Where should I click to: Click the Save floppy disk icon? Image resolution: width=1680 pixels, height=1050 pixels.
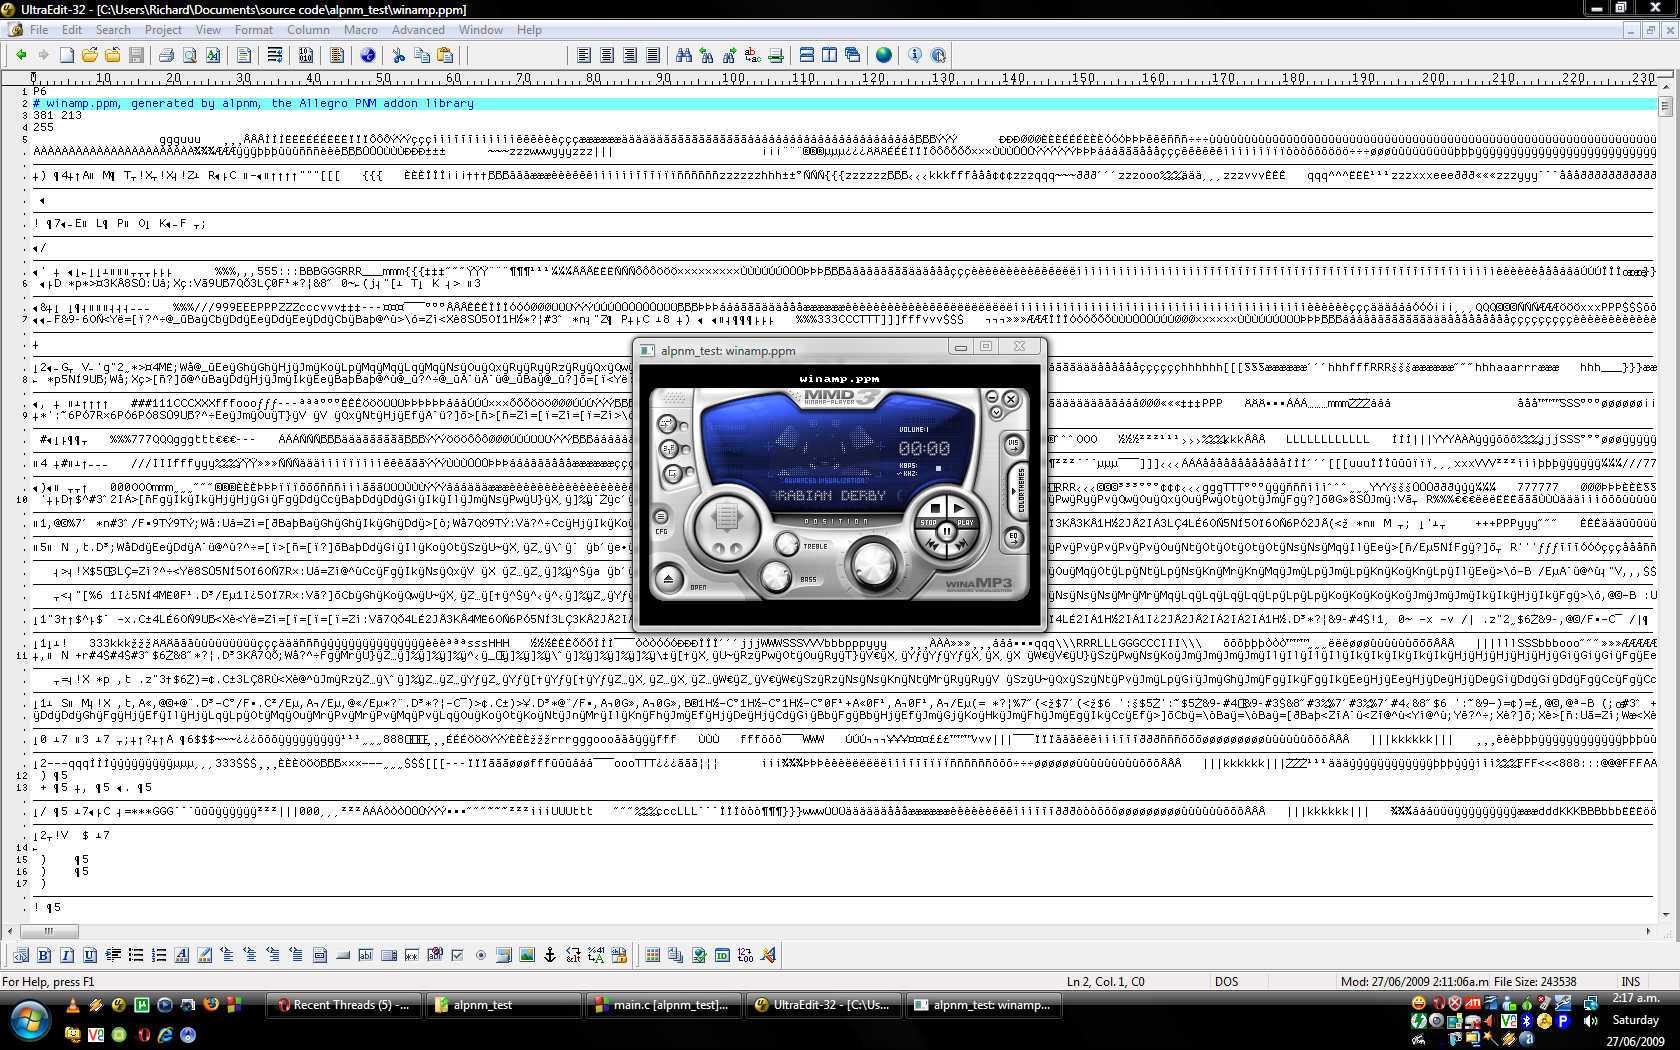click(x=137, y=55)
